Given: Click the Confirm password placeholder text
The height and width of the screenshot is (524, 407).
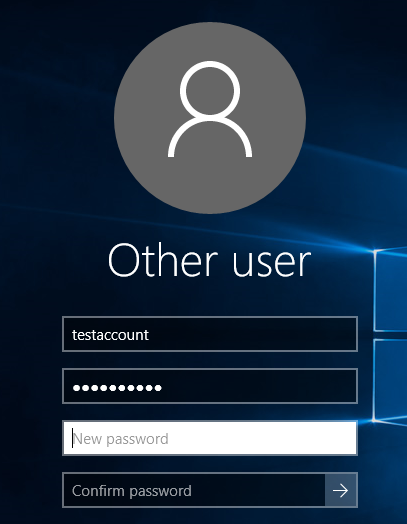Looking at the screenshot, I should [x=132, y=491].
